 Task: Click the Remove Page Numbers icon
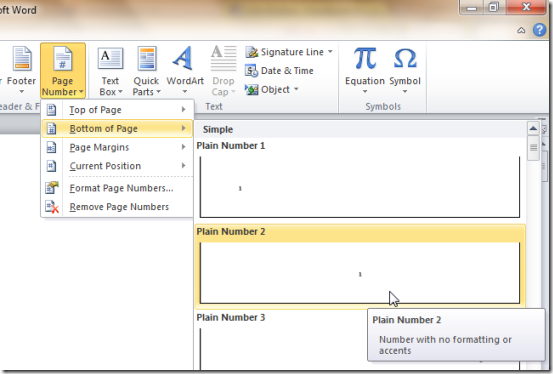coord(52,207)
